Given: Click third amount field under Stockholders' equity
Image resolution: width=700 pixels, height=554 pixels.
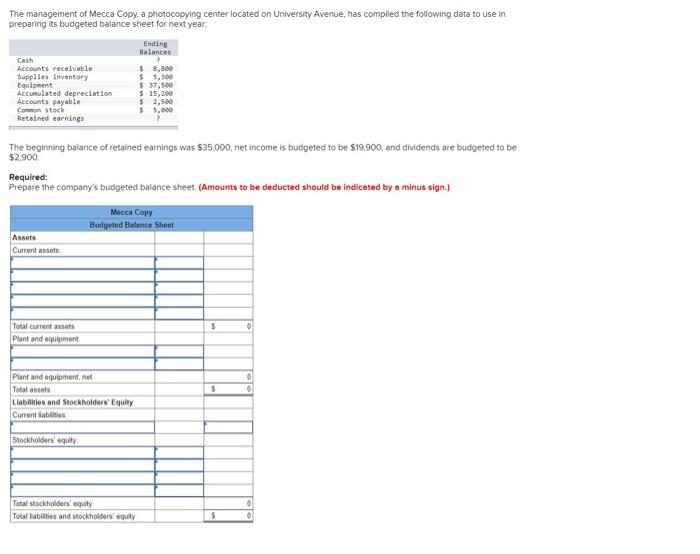Looking at the screenshot, I should click(x=179, y=478).
